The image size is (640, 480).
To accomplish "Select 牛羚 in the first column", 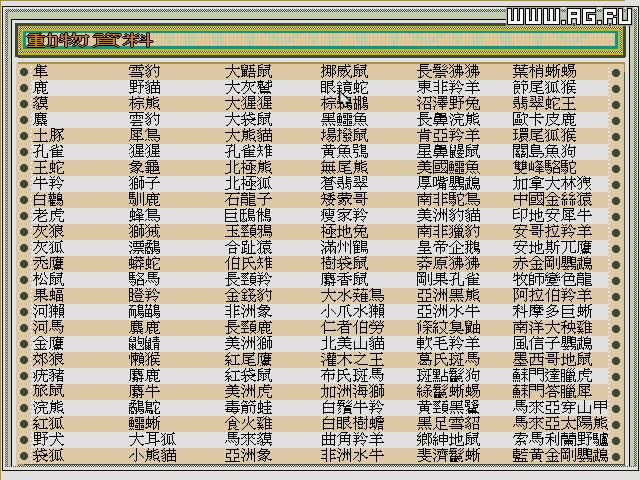I will click(x=49, y=183).
